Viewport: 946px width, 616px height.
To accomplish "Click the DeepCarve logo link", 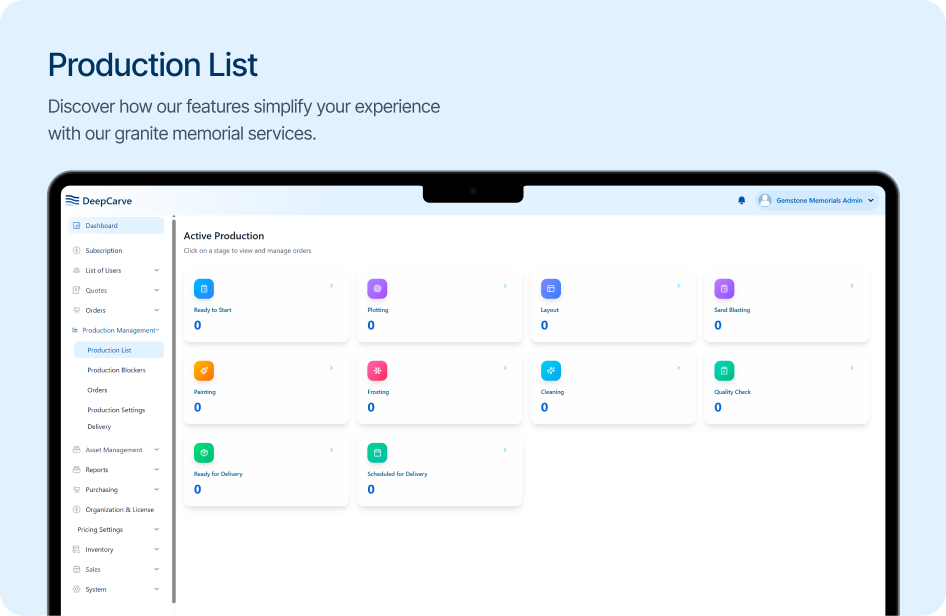I will [x=99, y=200].
